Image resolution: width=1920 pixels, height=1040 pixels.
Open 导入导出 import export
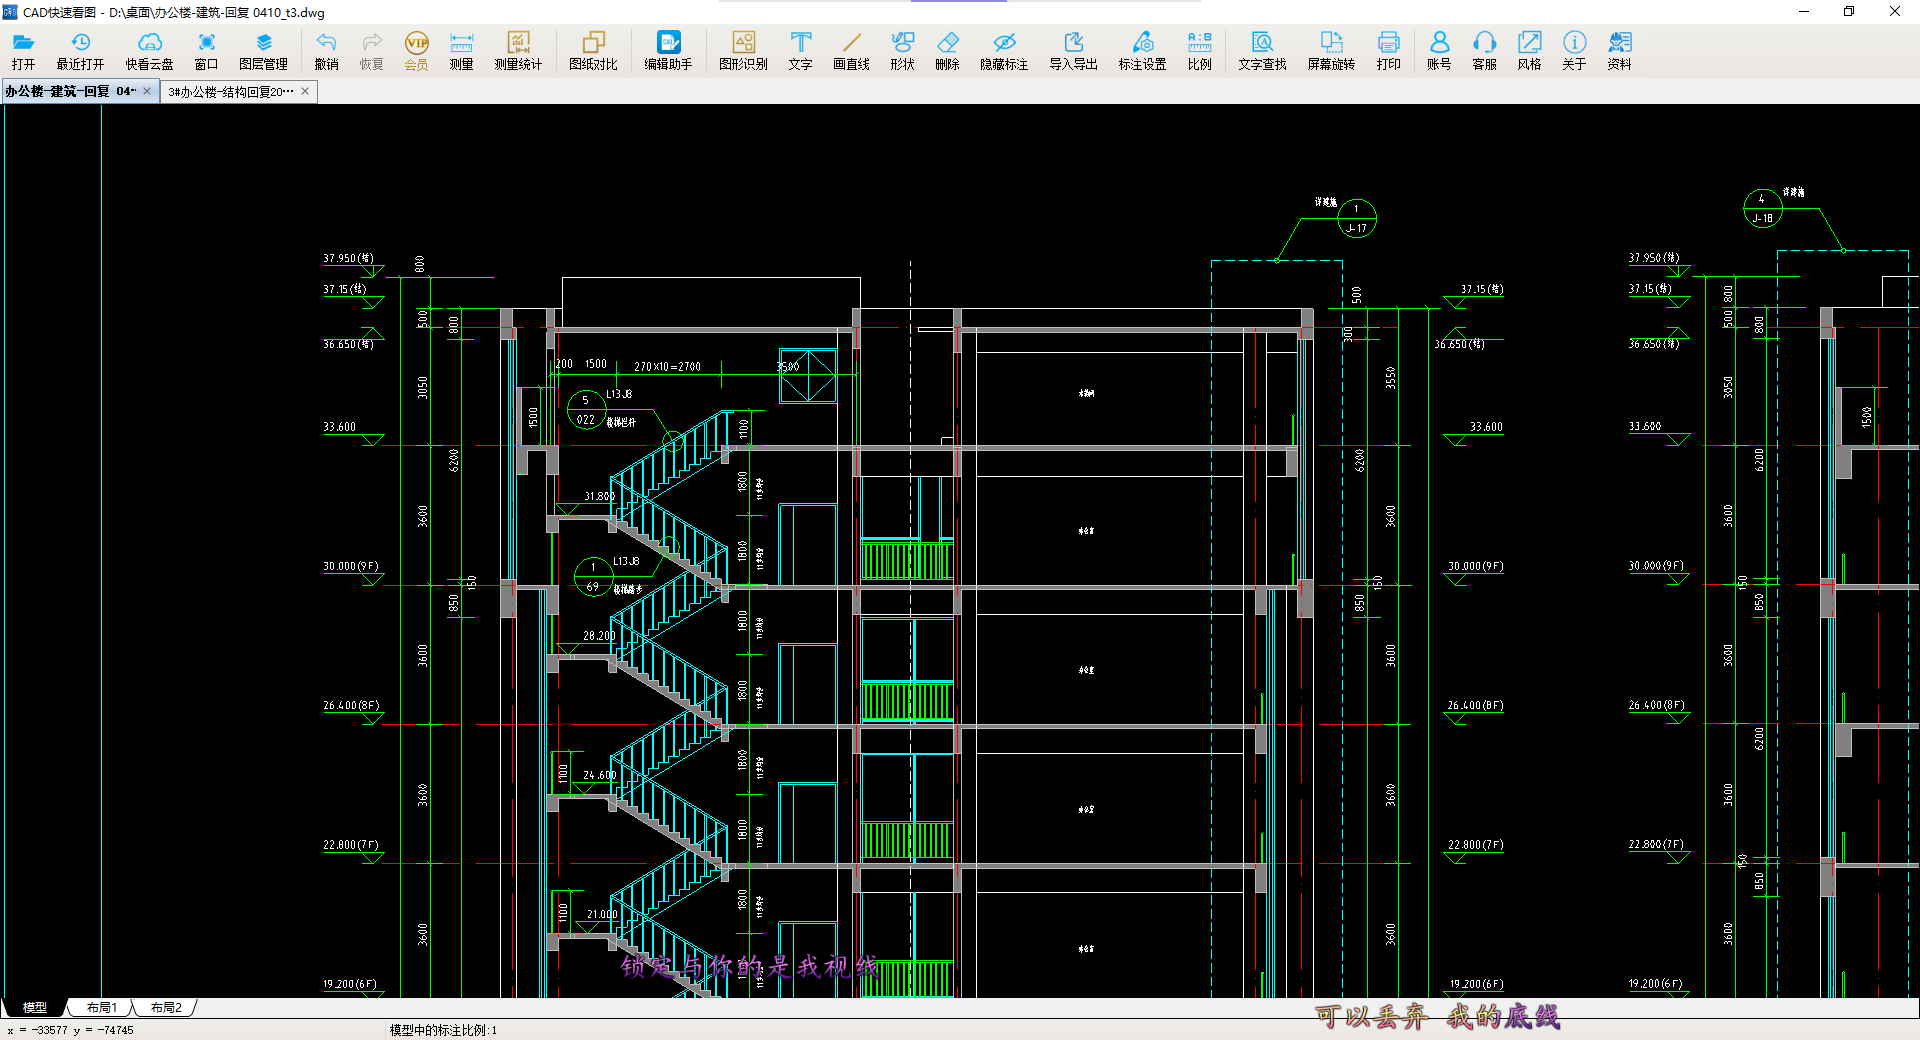click(1073, 50)
